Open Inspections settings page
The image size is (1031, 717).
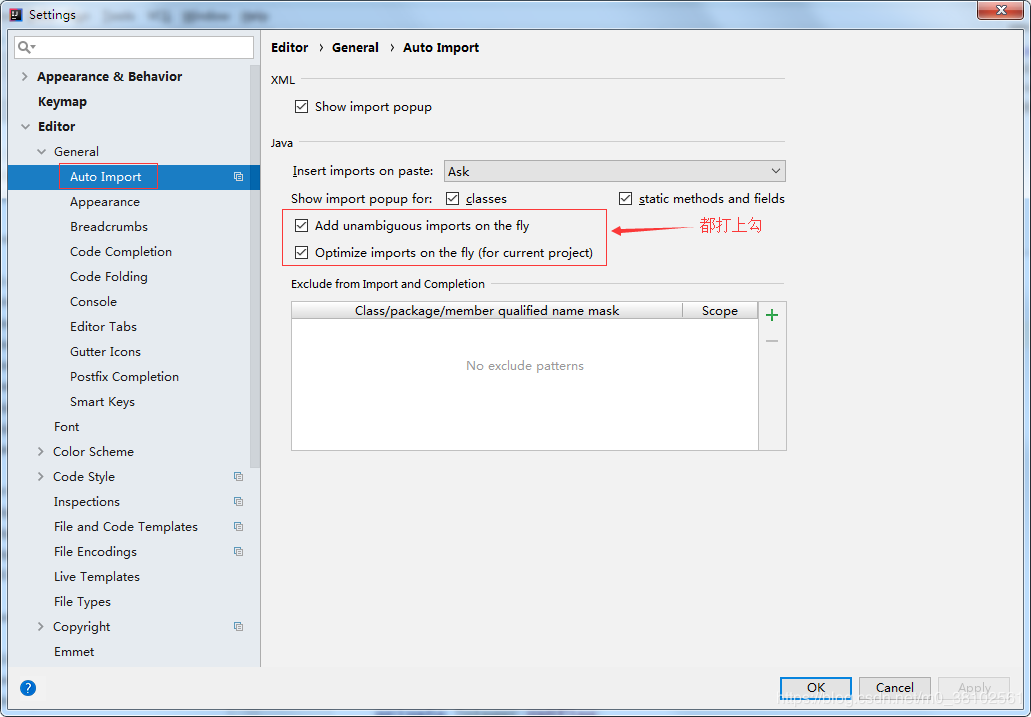point(87,501)
